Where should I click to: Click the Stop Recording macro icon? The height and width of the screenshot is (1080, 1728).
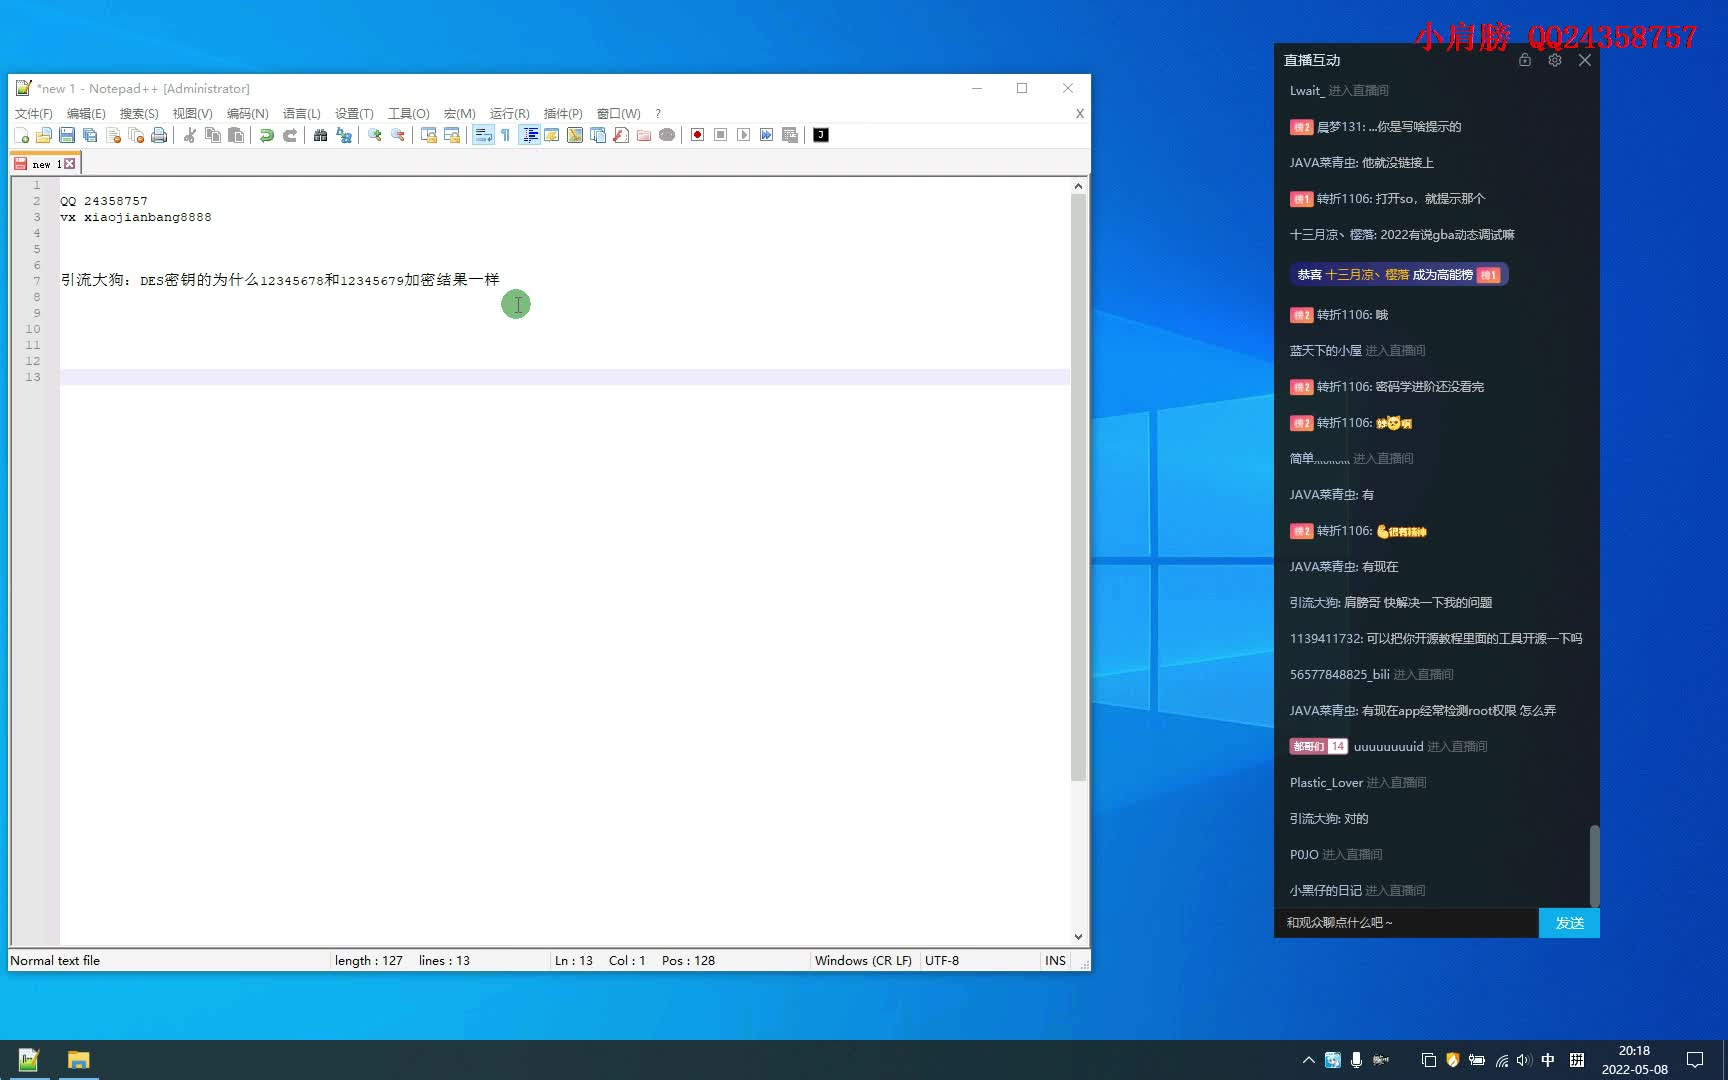tap(720, 135)
